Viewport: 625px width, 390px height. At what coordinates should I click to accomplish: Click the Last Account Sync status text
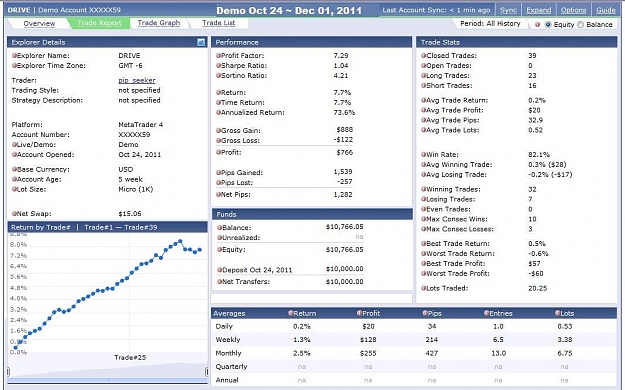pos(436,10)
